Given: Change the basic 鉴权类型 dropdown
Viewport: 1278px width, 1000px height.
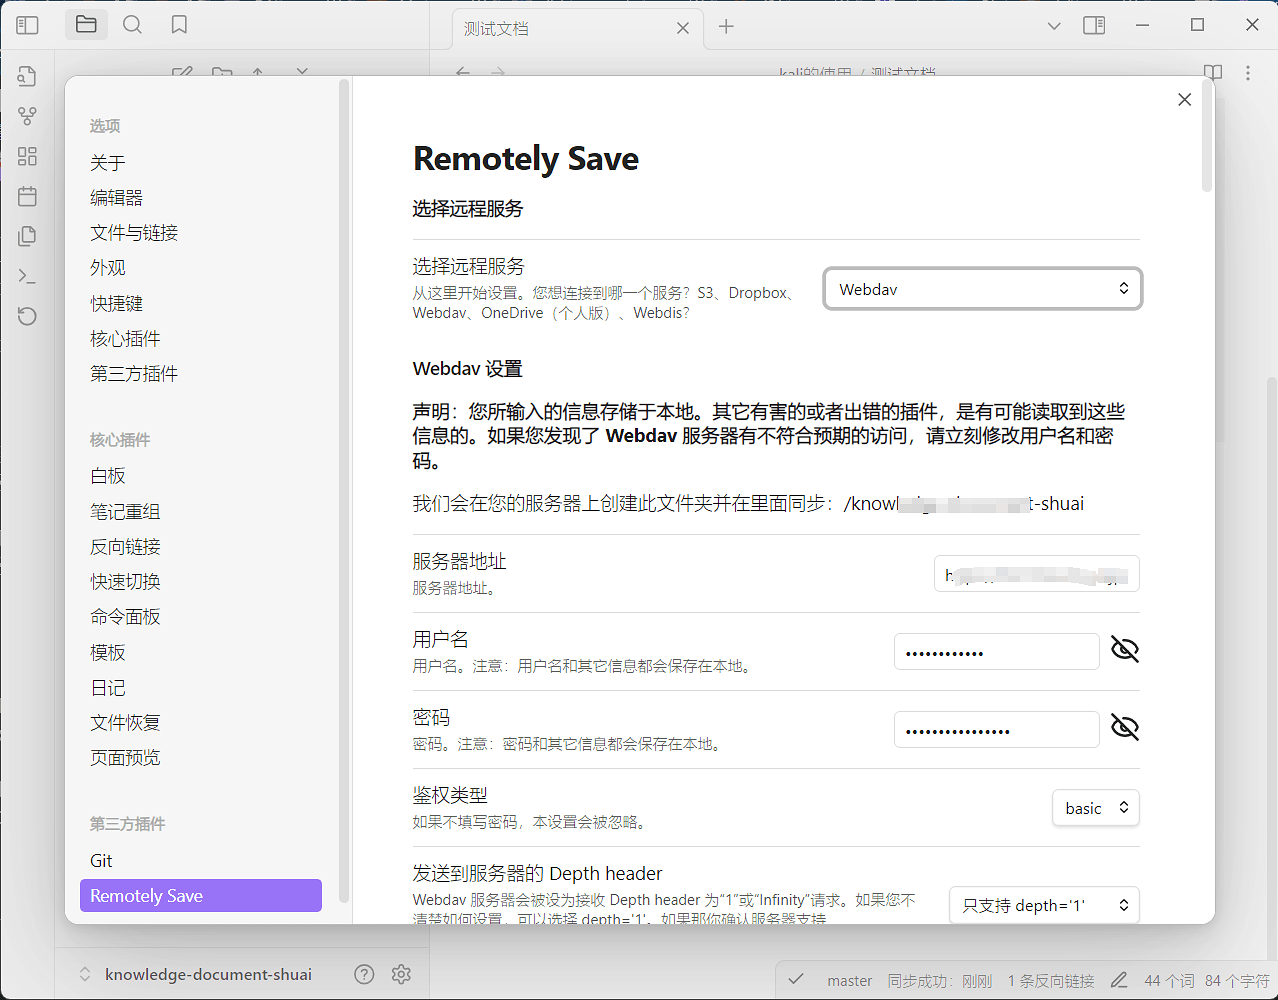Looking at the screenshot, I should [x=1095, y=807].
